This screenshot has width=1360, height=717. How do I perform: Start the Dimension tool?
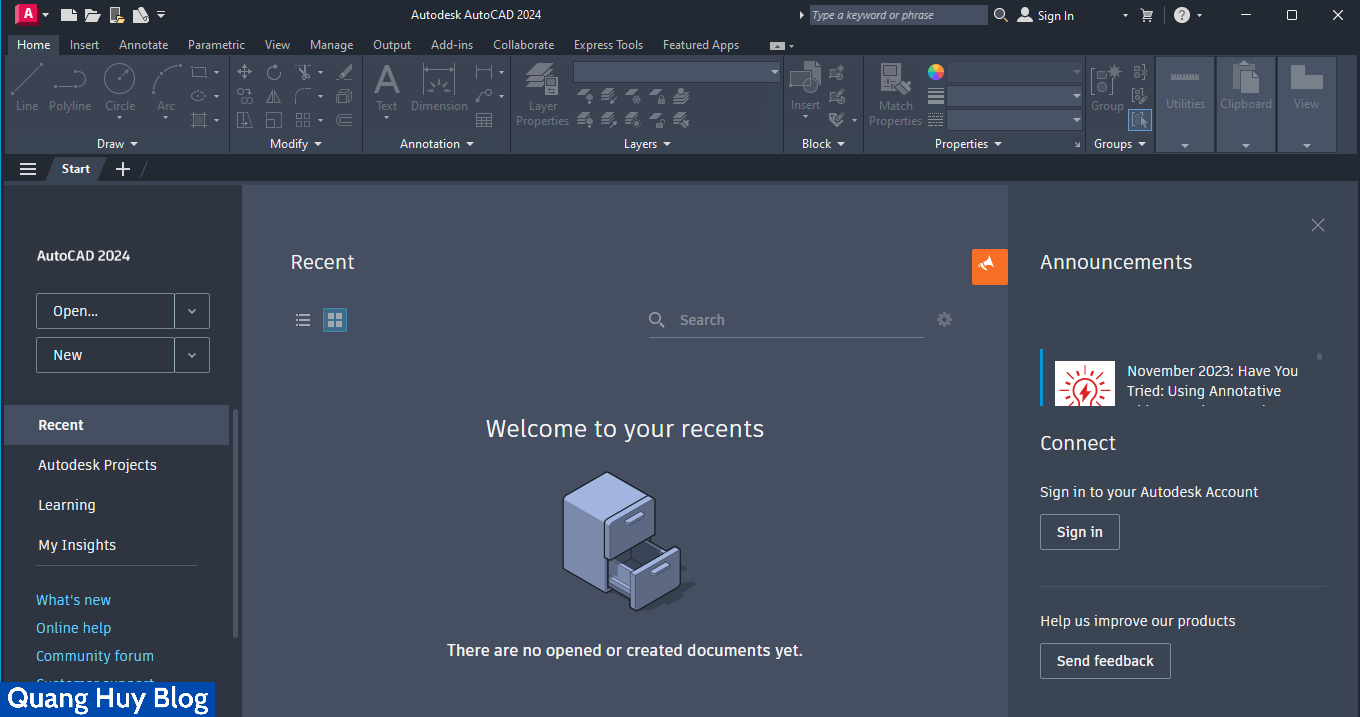(x=439, y=89)
